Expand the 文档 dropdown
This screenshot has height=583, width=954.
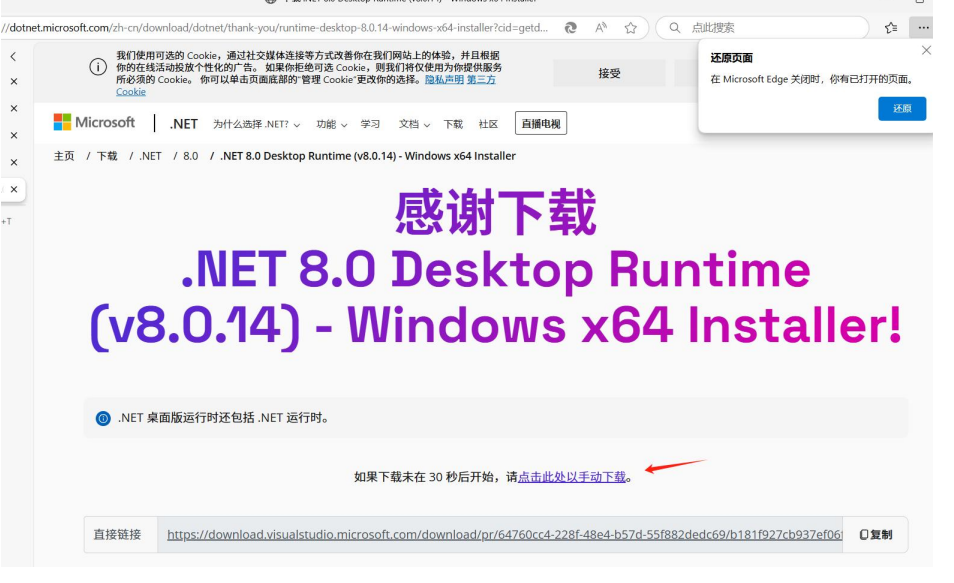pos(414,124)
